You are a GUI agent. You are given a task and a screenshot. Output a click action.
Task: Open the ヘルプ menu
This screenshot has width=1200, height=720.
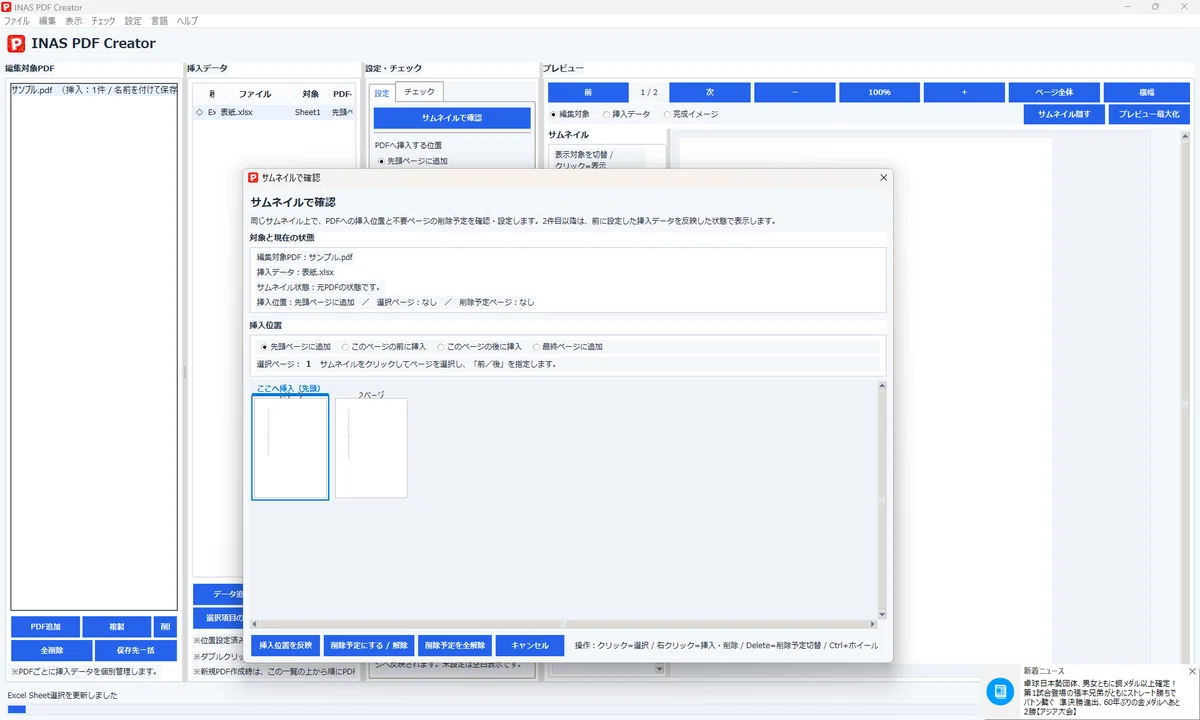(187, 20)
